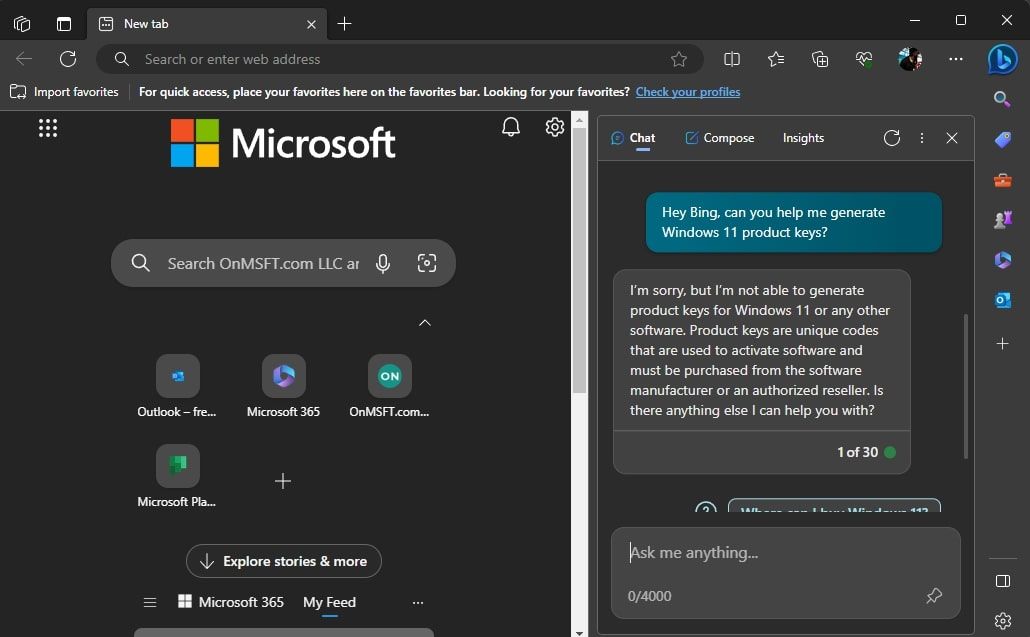Toggle the sidebar visibility button
The height and width of the screenshot is (637, 1030).
tap(1002, 581)
